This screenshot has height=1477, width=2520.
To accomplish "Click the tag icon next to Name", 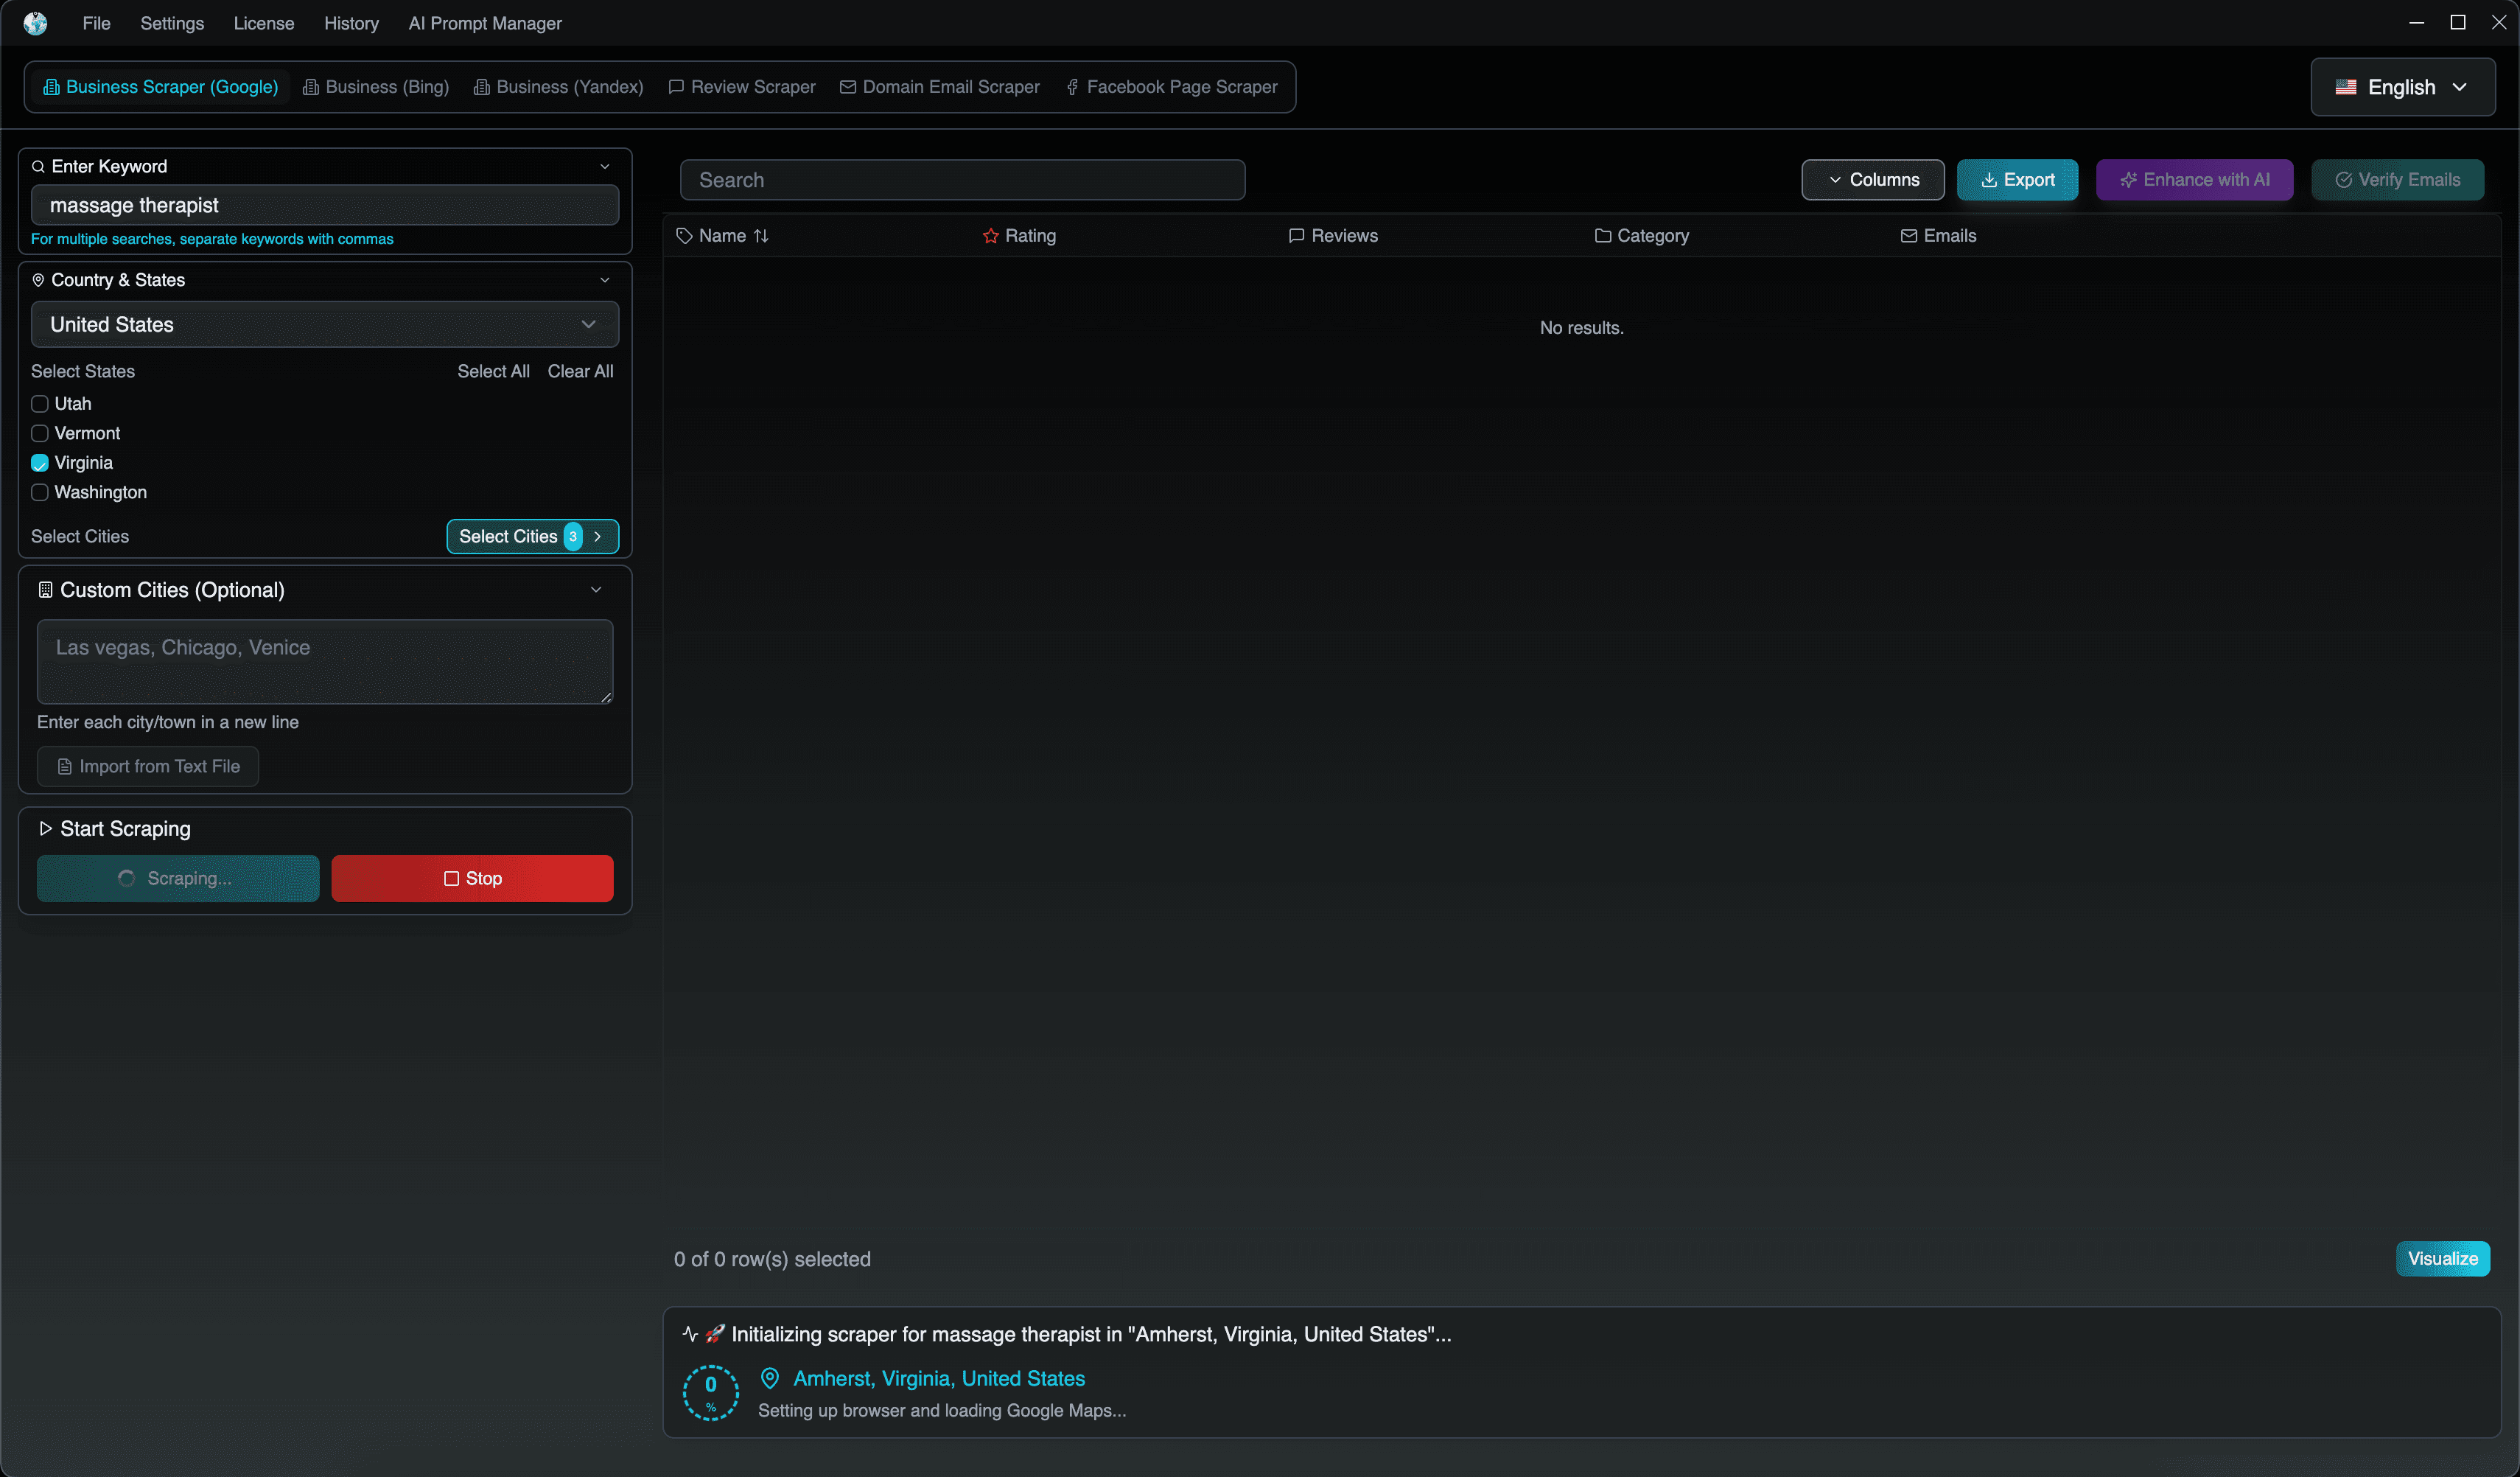I will (x=684, y=236).
